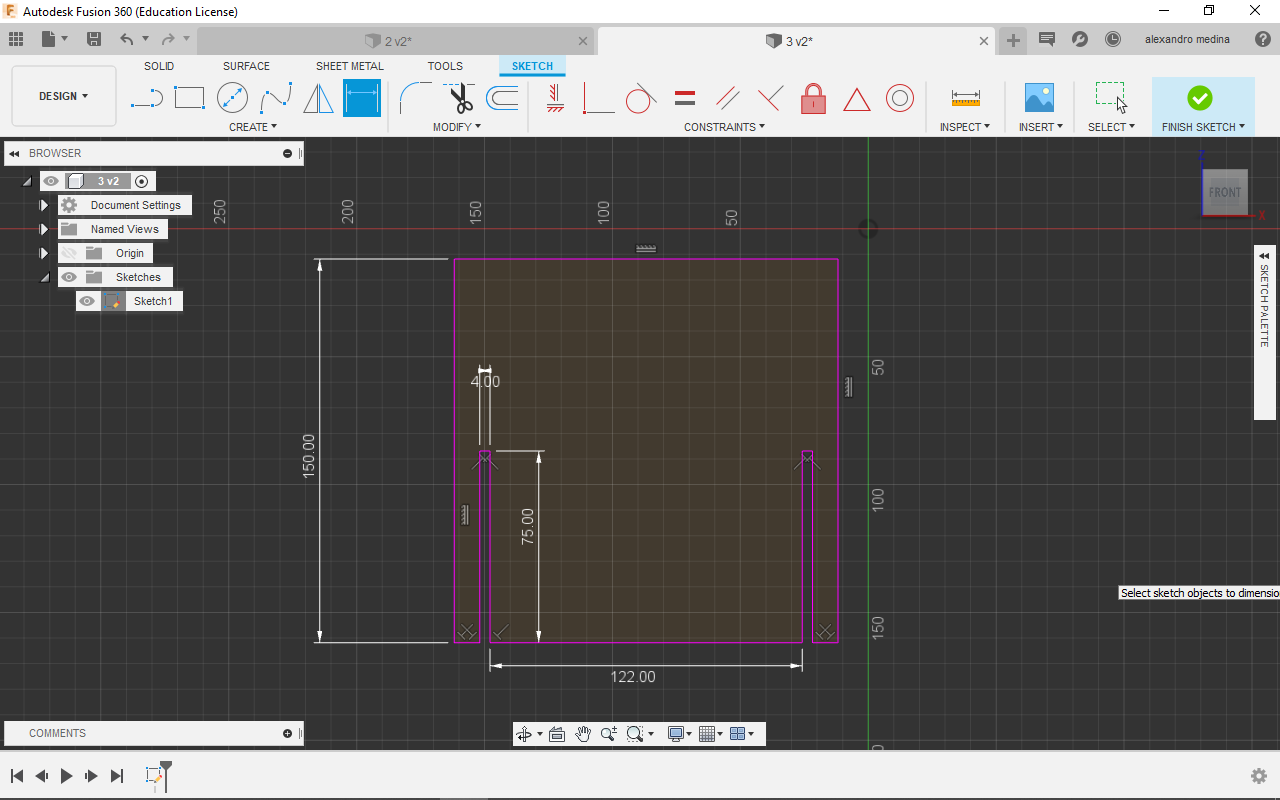The width and height of the screenshot is (1280, 800).
Task: Toggle Origin folder visibility
Action: pyautogui.click(x=69, y=253)
